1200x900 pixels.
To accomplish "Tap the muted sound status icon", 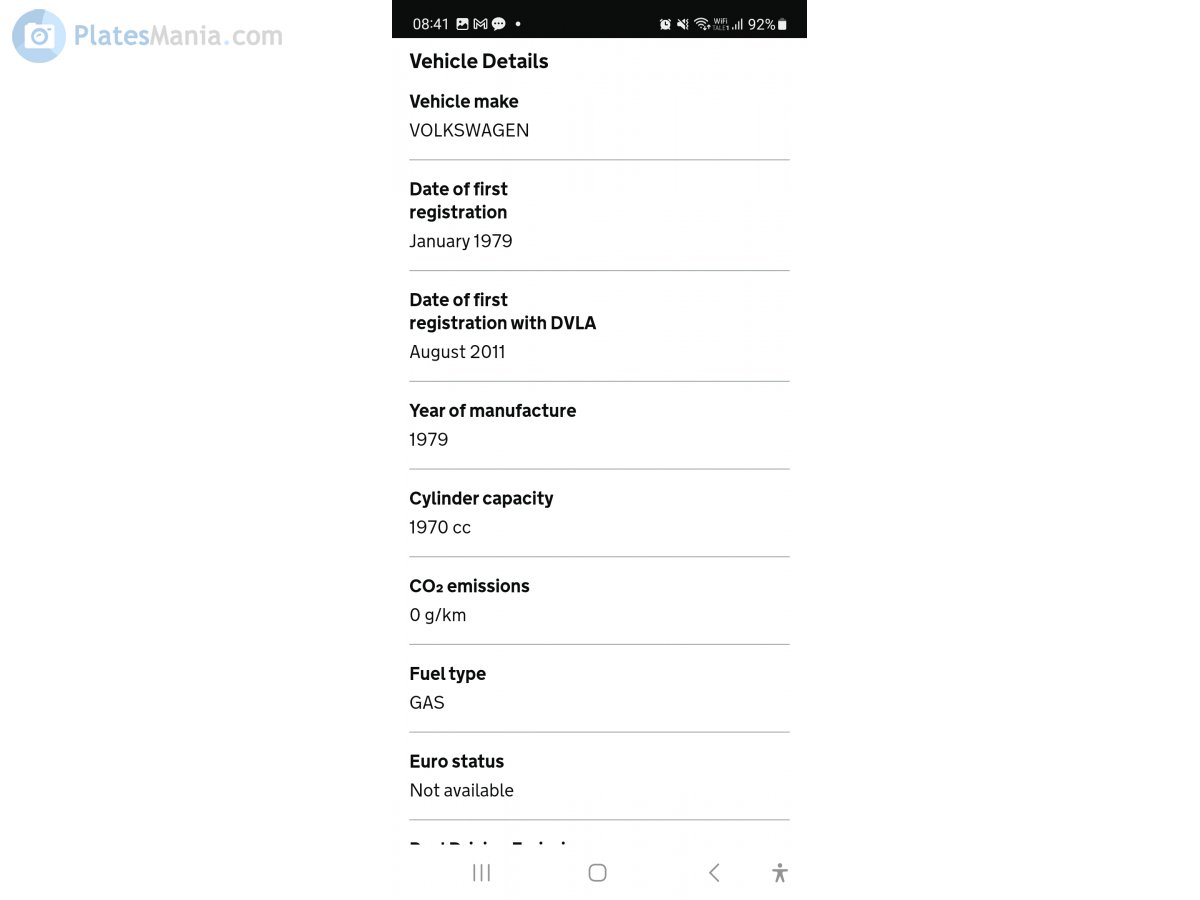I will [x=683, y=24].
